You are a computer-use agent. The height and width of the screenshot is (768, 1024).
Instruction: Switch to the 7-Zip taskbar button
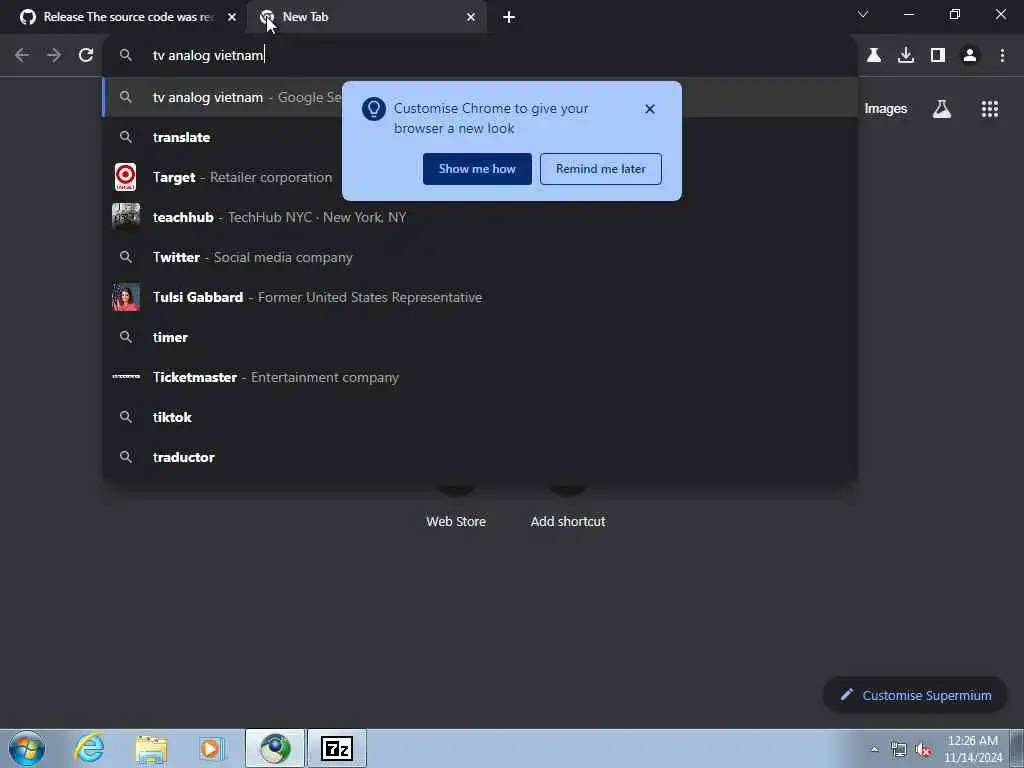(x=337, y=748)
